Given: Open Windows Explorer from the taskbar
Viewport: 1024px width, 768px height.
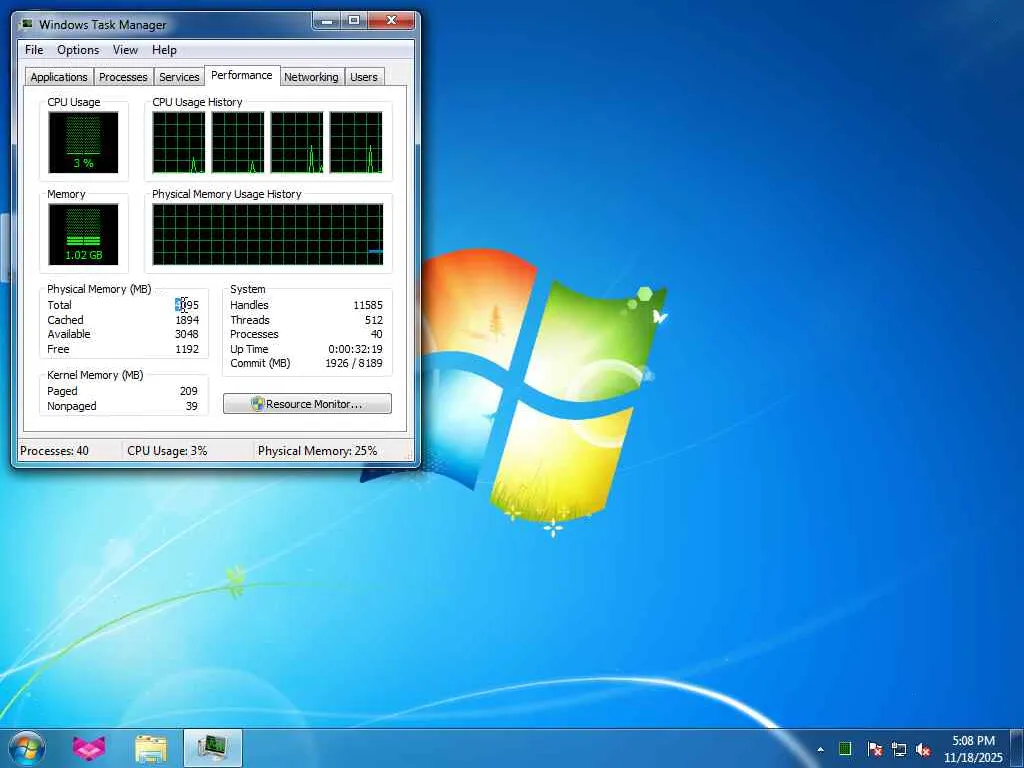Looking at the screenshot, I should pyautogui.click(x=151, y=748).
